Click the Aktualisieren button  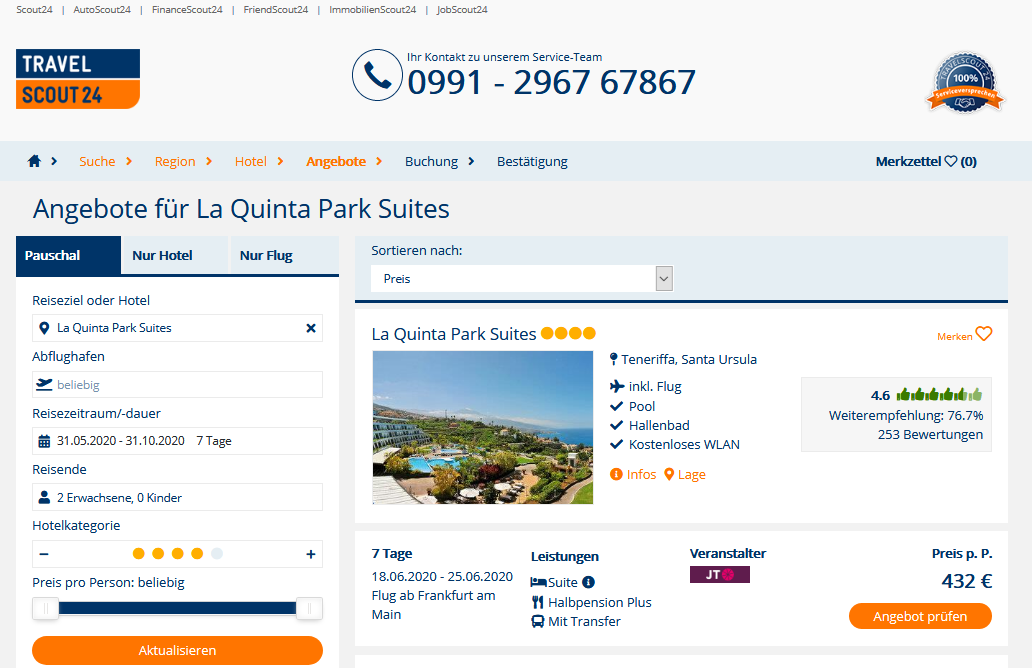pyautogui.click(x=177, y=650)
